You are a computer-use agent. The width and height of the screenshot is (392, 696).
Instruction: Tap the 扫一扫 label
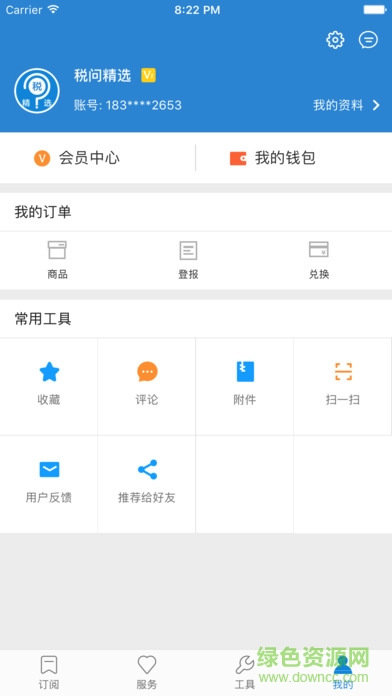point(343,400)
